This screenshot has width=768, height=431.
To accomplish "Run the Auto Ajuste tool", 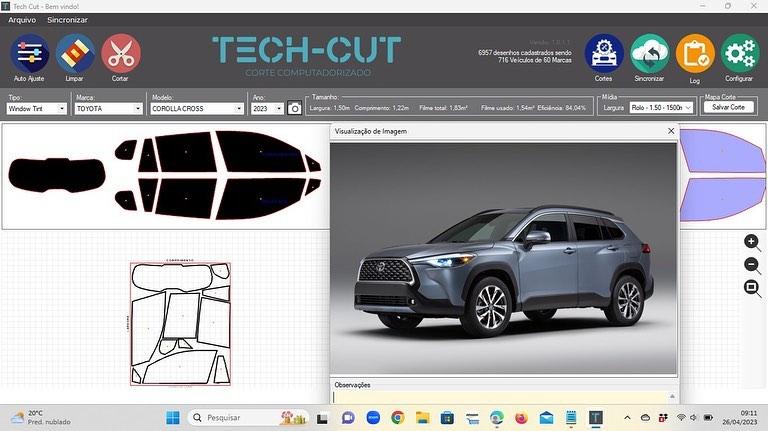I will (29, 53).
